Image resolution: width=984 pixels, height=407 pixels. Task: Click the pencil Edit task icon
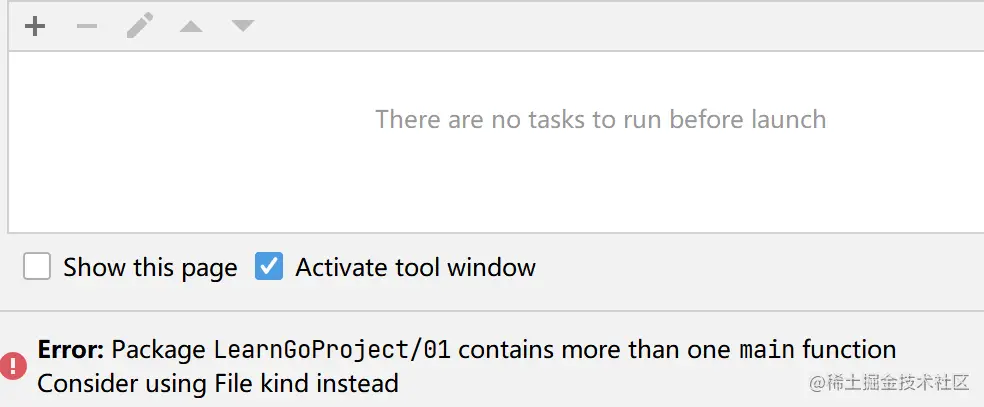pos(139,26)
